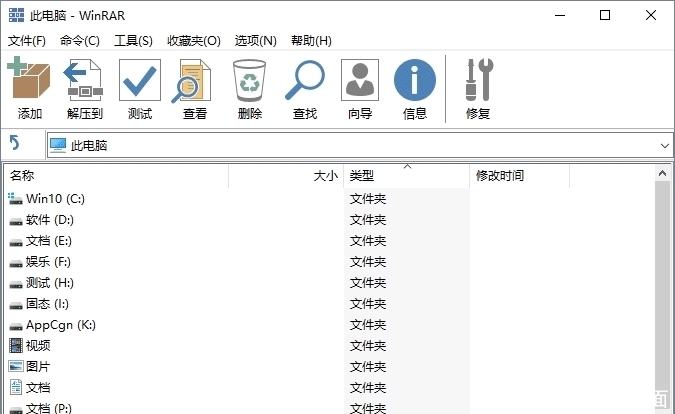Click 文件夹 type cell in 视频 row
This screenshot has width=675, height=414.
coord(368,346)
